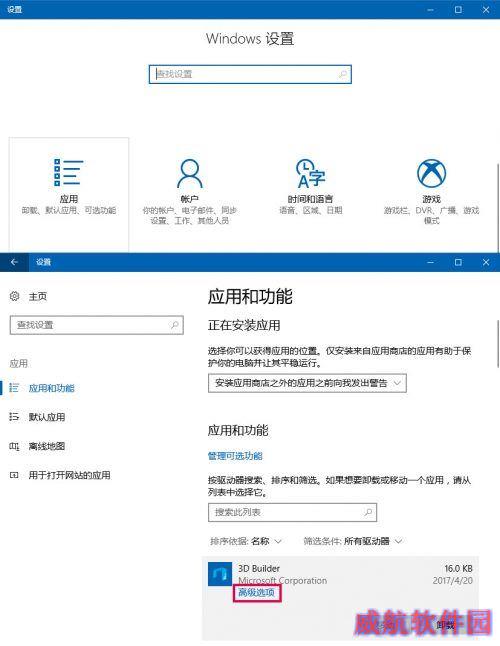The height and width of the screenshot is (646, 500).
Task: Click the 默认应用 sidebar icon
Action: (14, 417)
